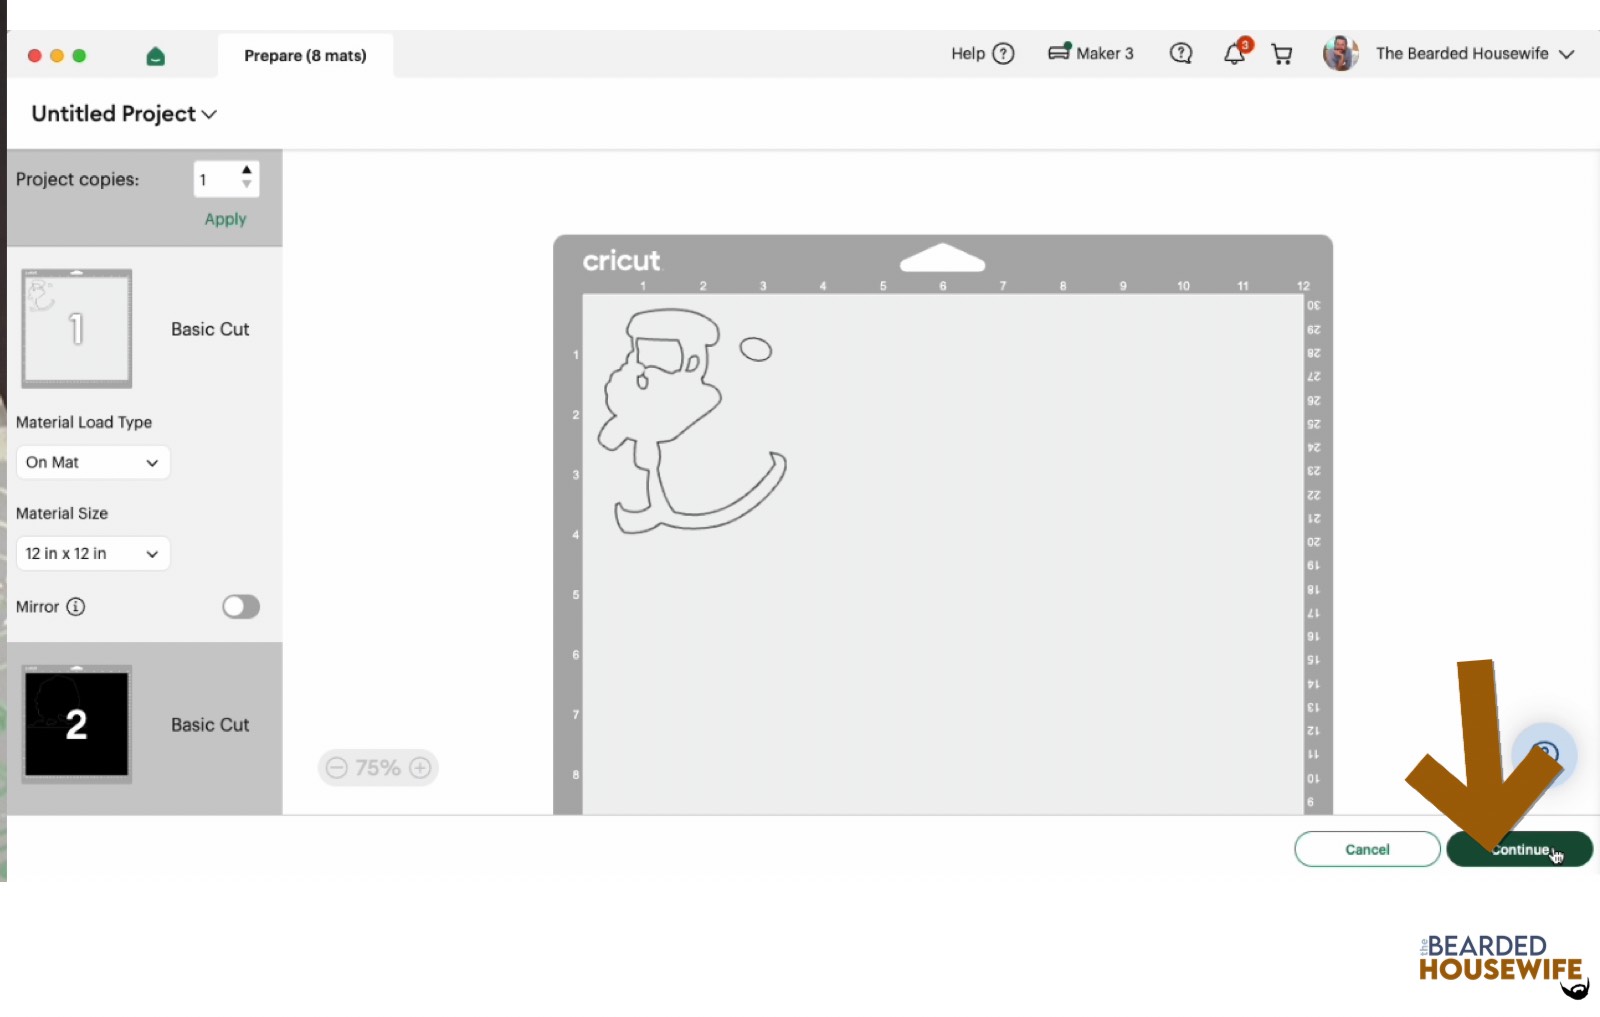
Task: Decrease project copies with down arrow
Action: 247,185
